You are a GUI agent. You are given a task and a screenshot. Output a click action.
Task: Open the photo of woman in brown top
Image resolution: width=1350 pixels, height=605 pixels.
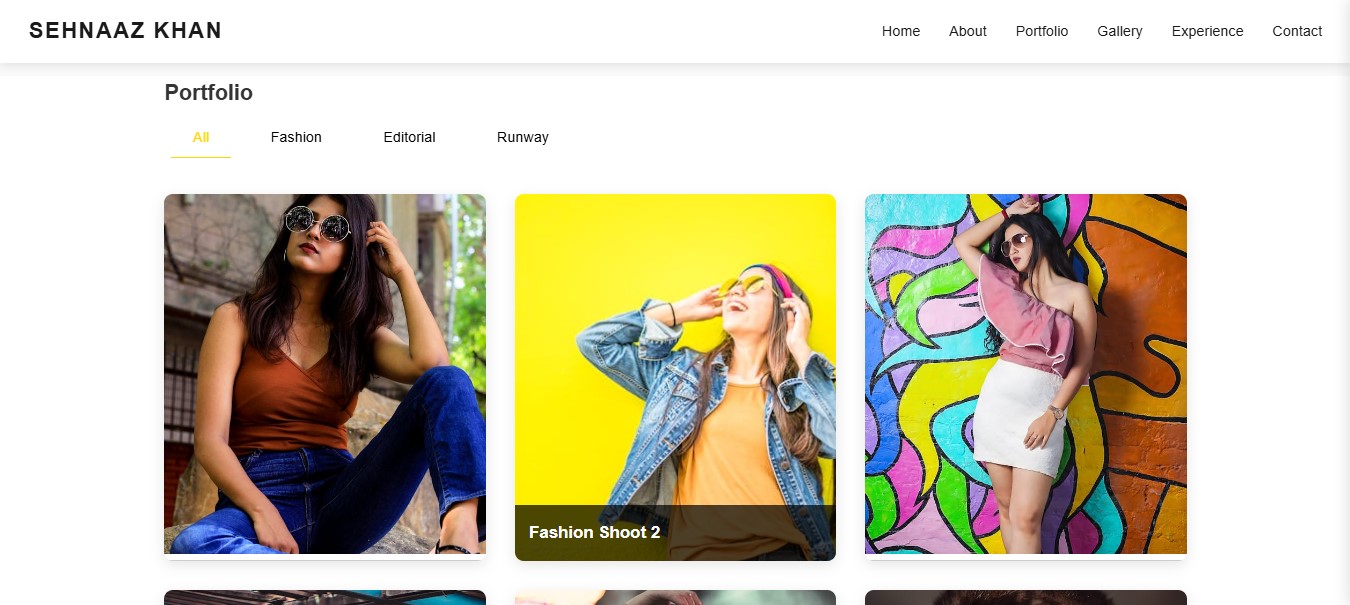pyautogui.click(x=325, y=373)
